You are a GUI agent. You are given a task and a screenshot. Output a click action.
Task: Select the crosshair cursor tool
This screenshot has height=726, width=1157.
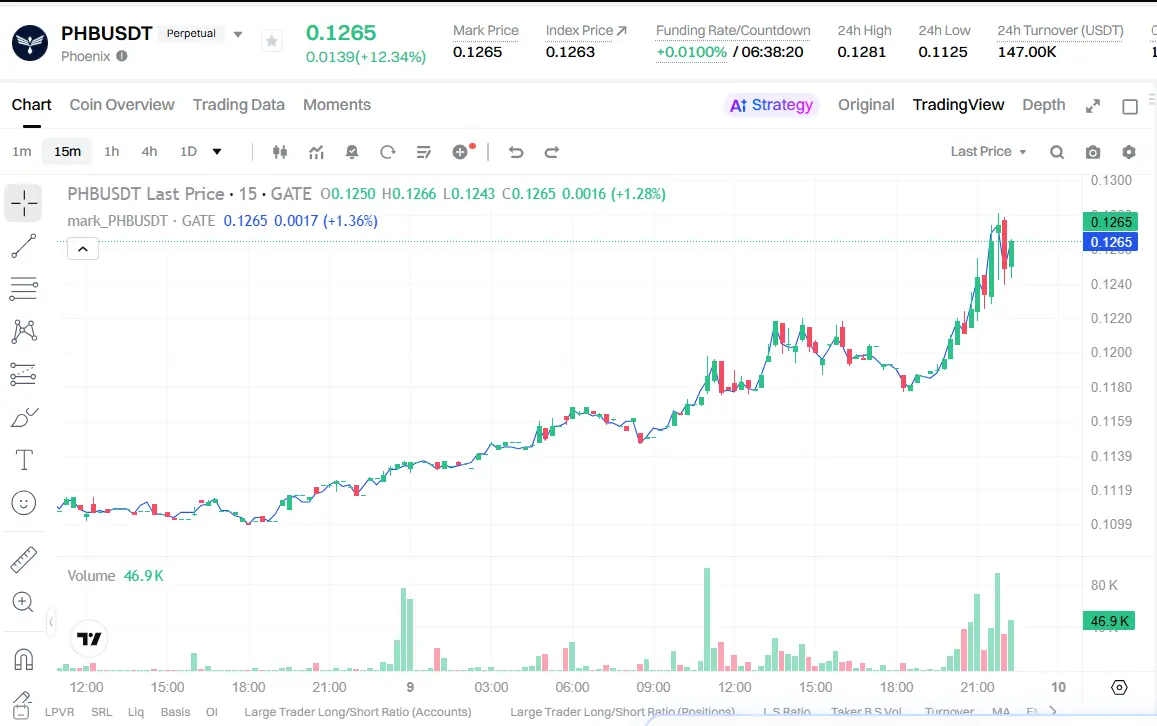(24, 203)
